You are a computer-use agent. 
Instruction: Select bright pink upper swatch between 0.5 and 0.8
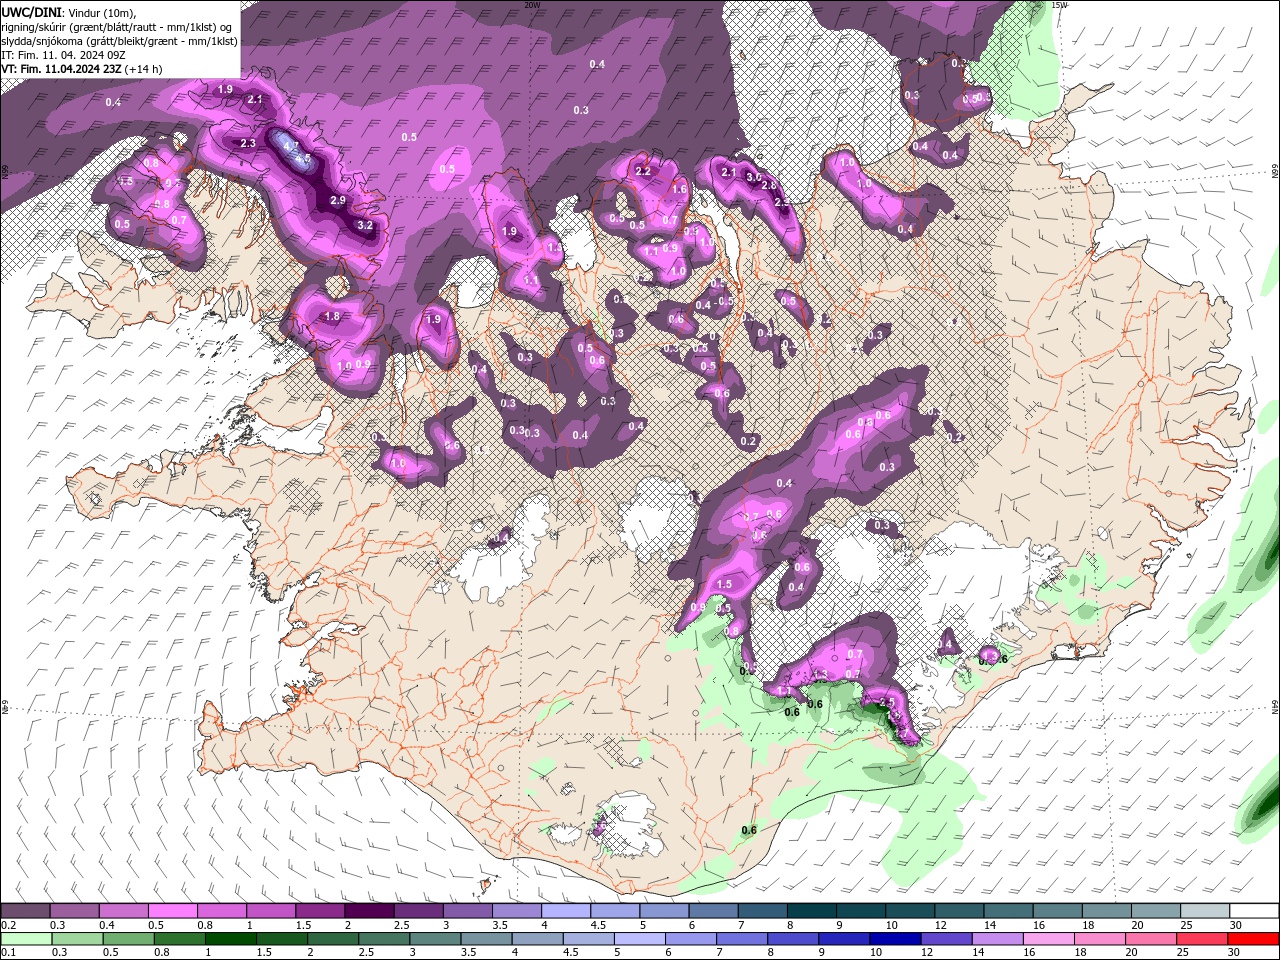(x=172, y=911)
